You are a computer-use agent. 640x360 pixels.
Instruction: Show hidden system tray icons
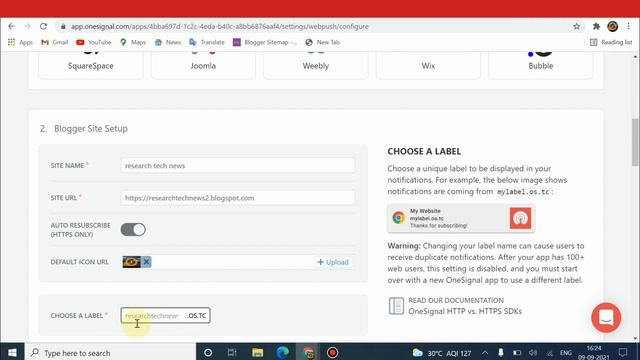(484, 353)
